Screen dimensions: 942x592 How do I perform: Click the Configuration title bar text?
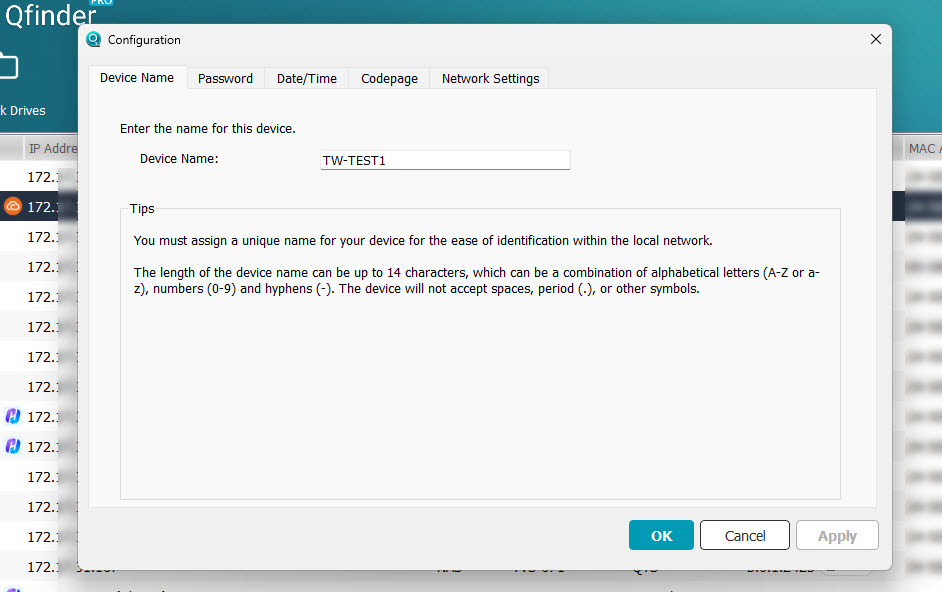(x=144, y=40)
